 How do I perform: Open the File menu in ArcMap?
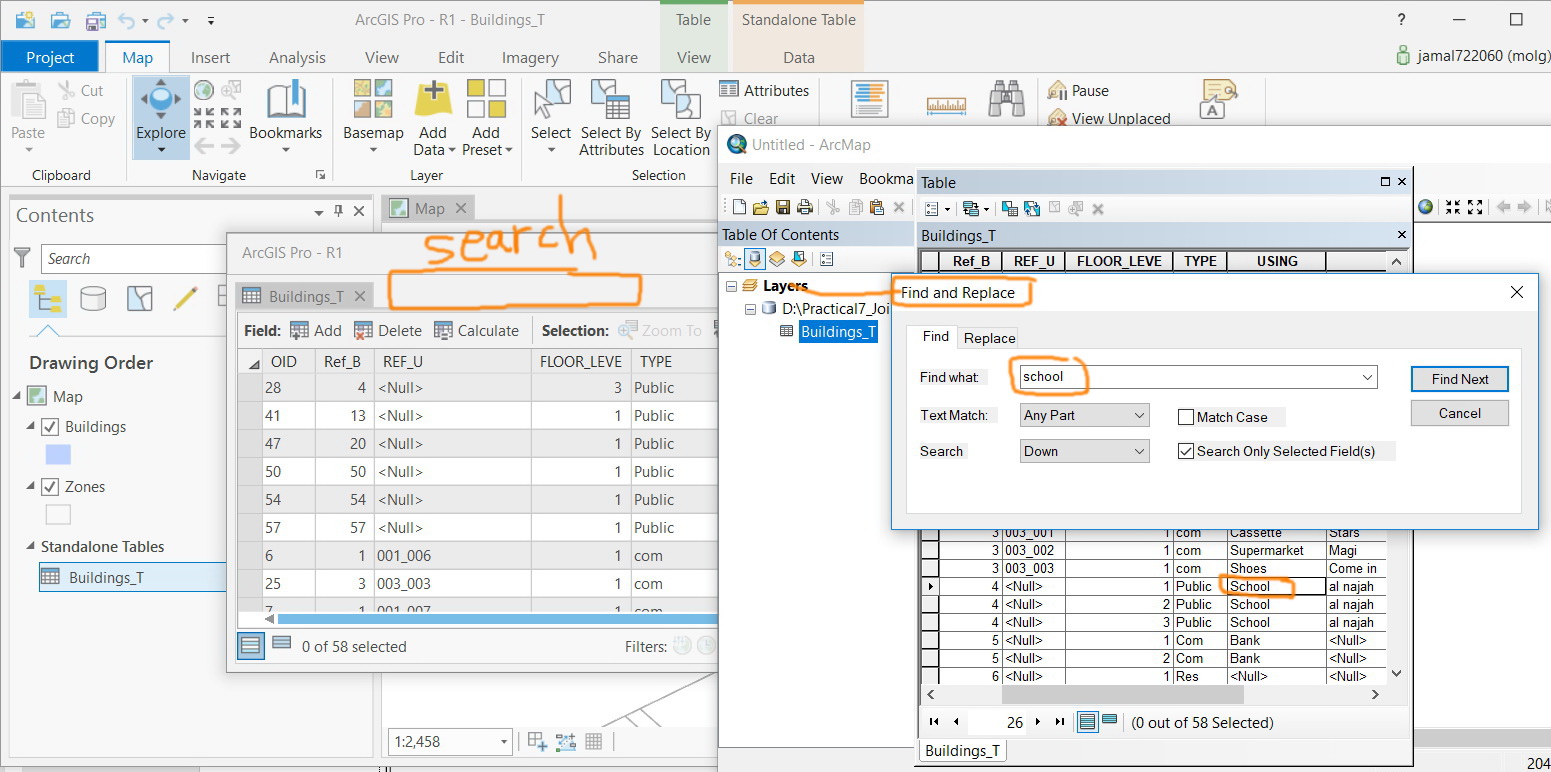click(x=741, y=179)
